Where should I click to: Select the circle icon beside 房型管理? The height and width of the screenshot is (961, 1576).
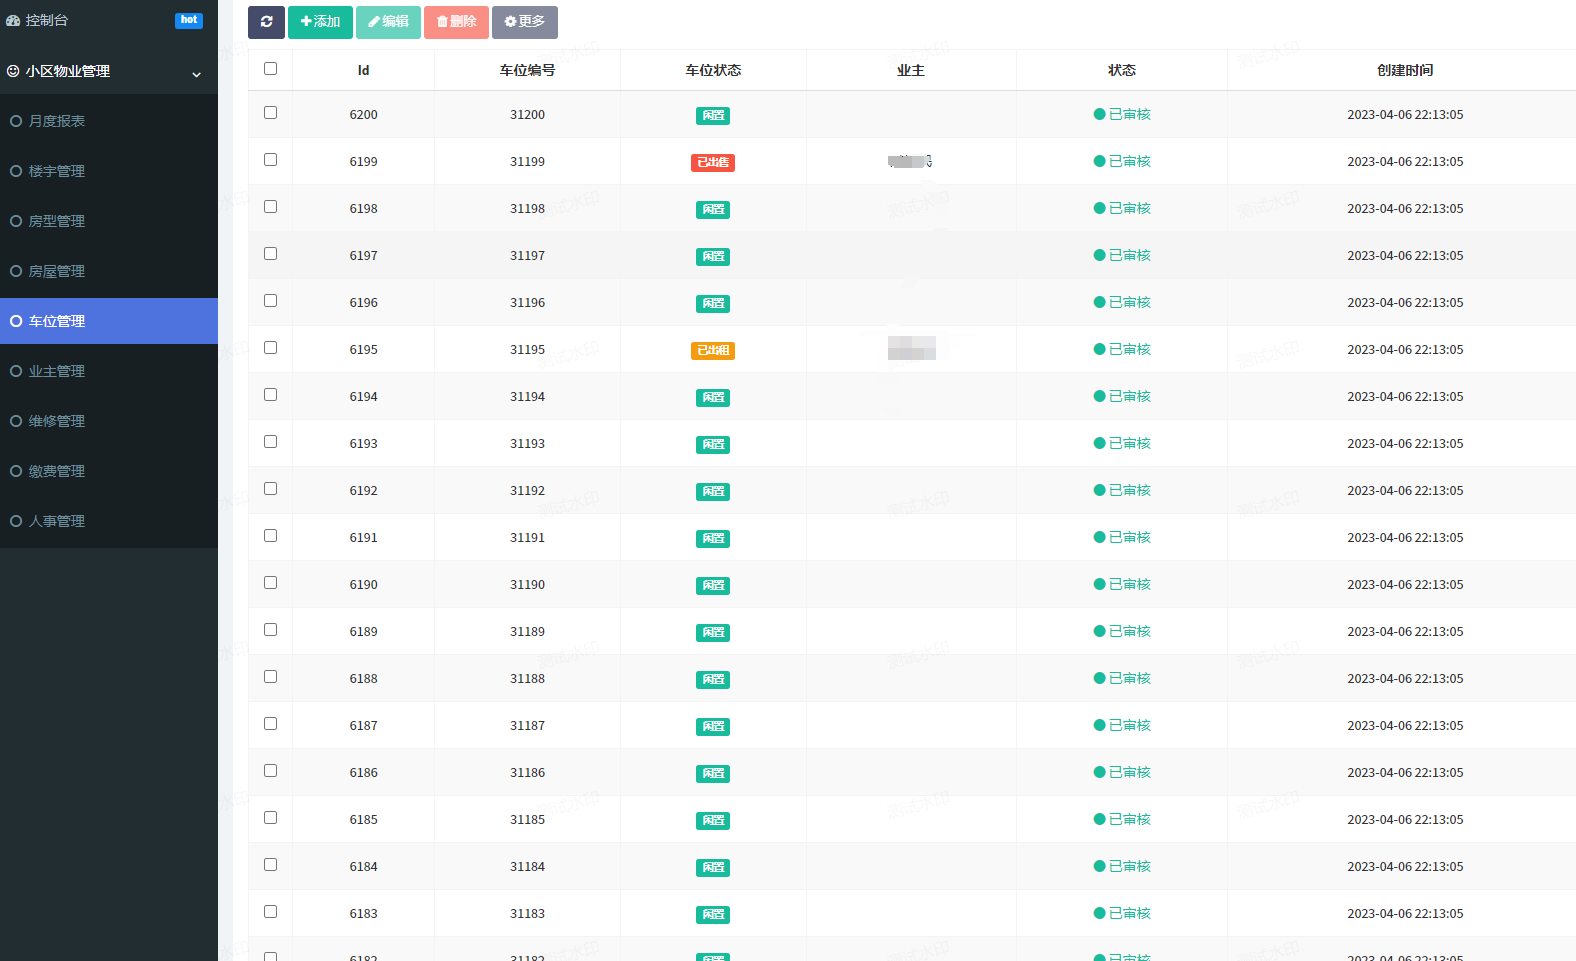(x=16, y=221)
